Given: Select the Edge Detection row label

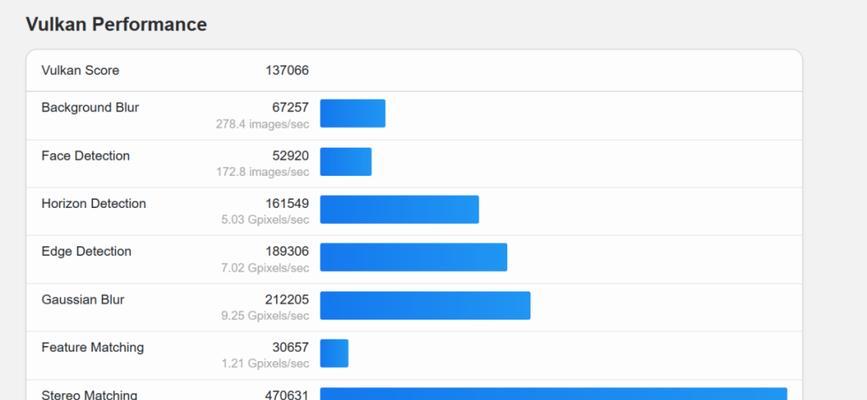Looking at the screenshot, I should coord(86,251).
